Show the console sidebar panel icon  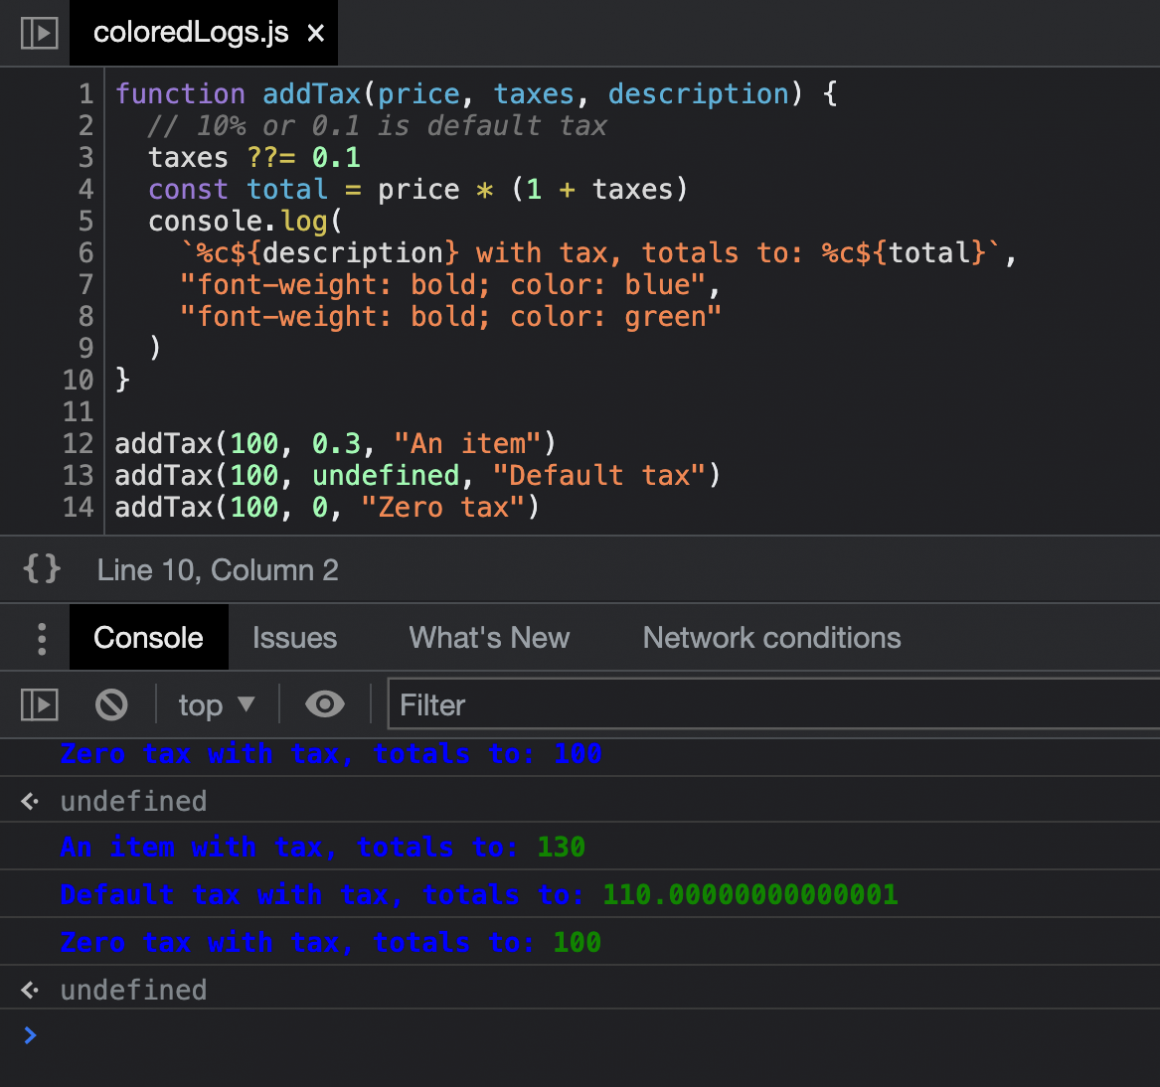pos(39,705)
